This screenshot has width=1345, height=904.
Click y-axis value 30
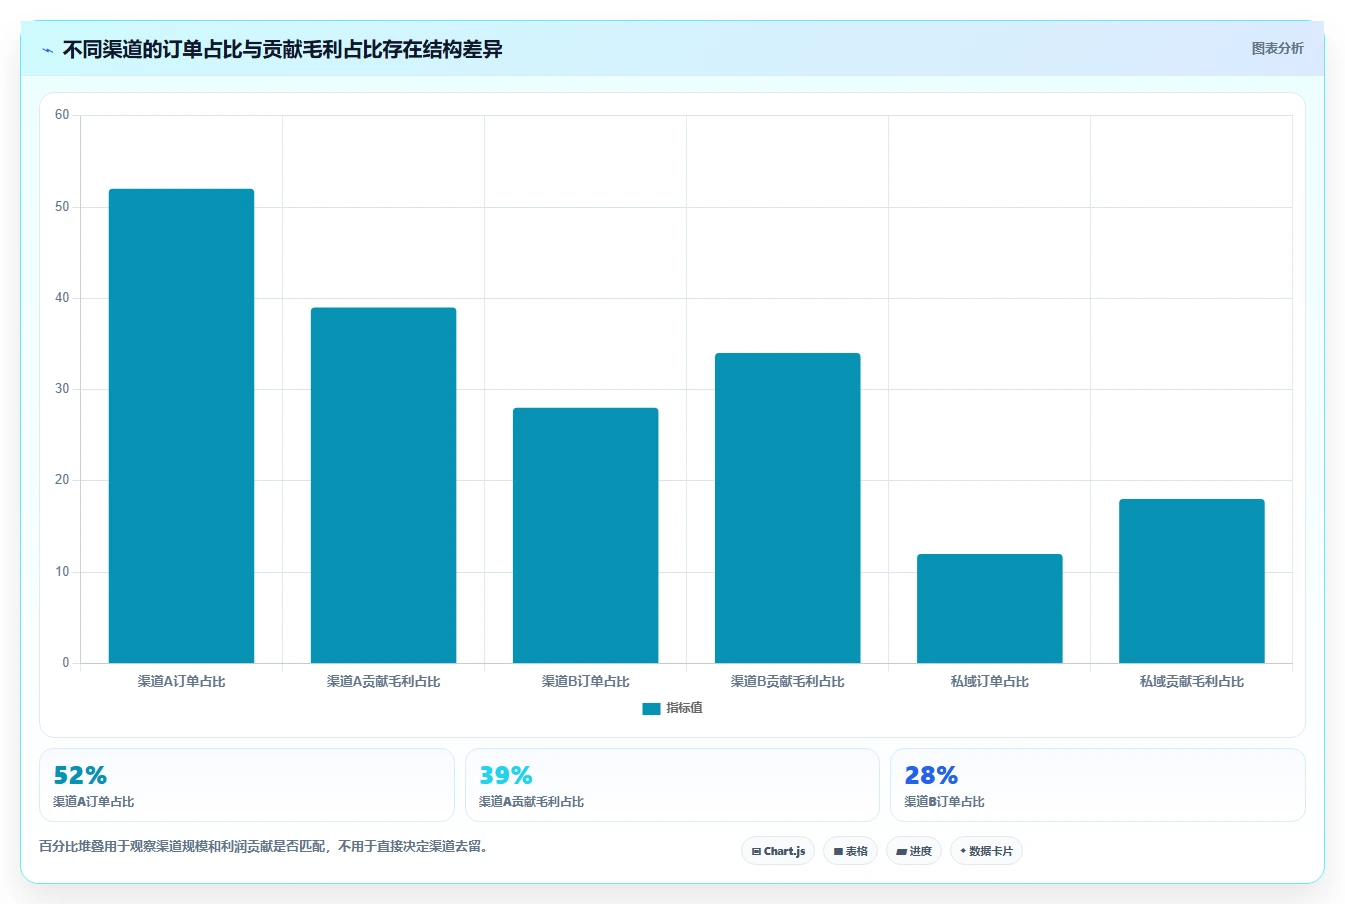62,389
